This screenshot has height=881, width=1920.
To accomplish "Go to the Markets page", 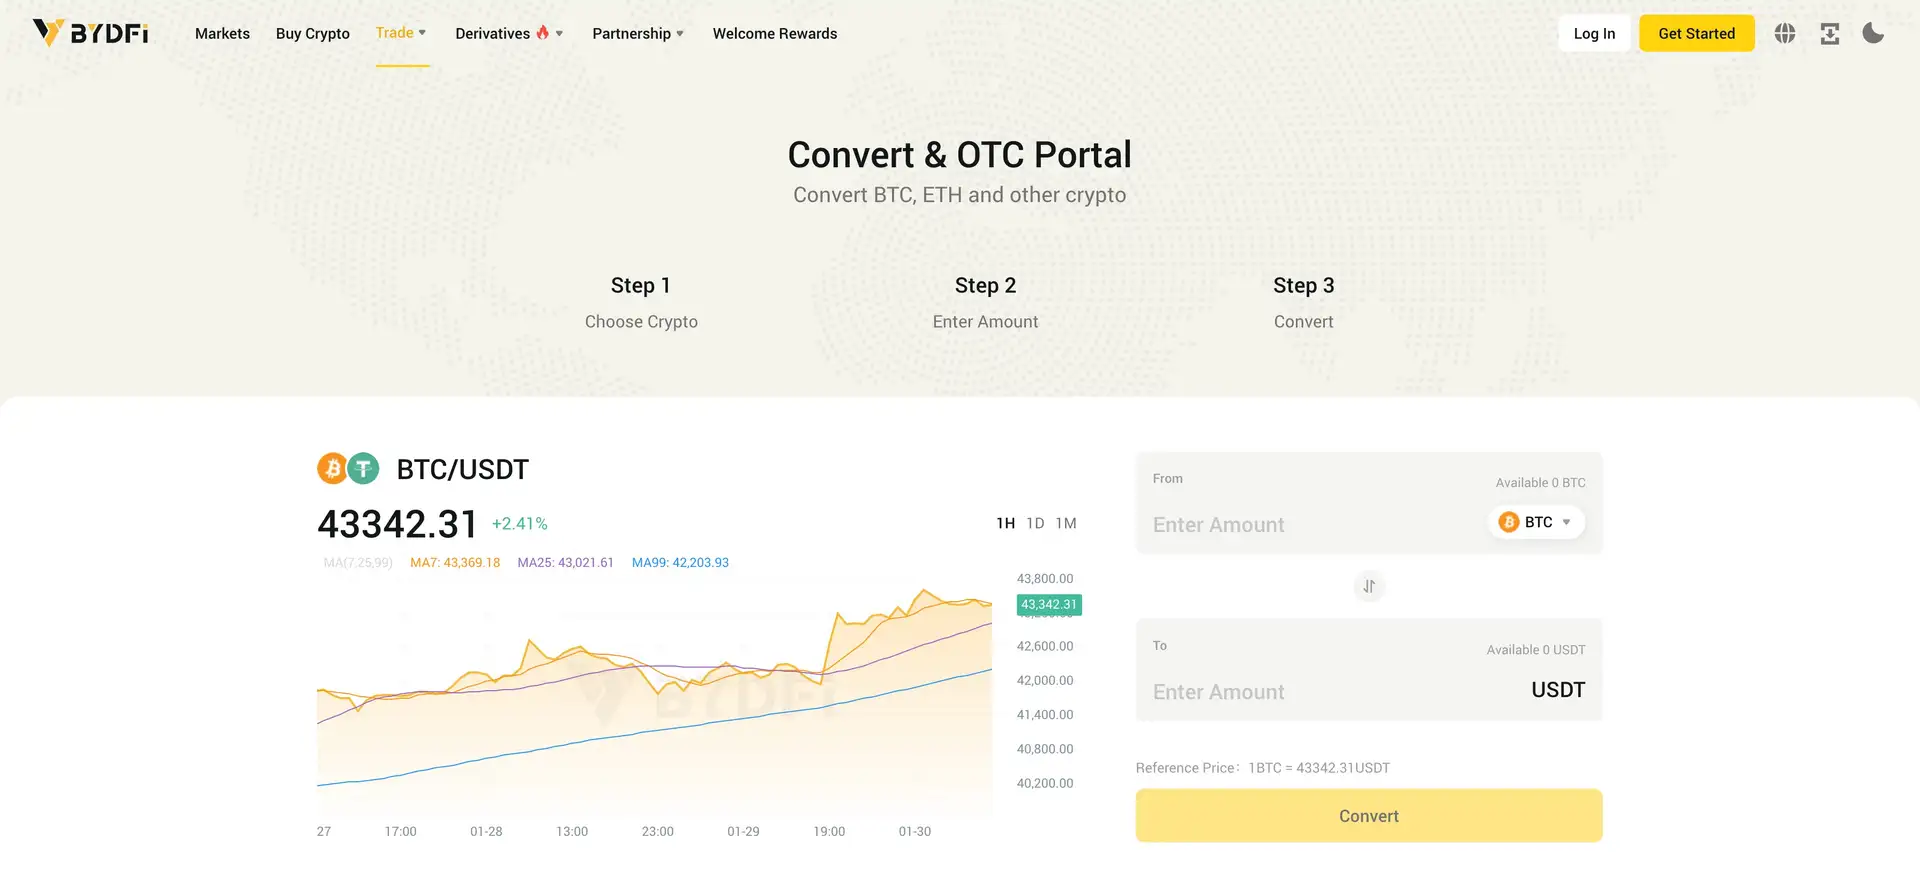I will 222,34.
